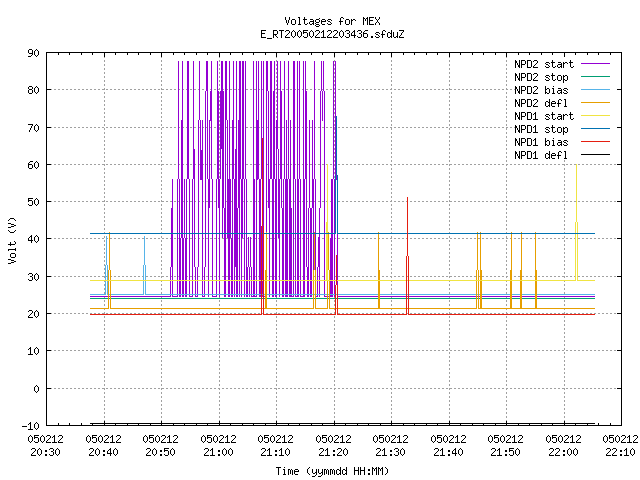The width and height of the screenshot is (640, 480).
Task: Click the orange NPD2 defl legend line
Action: [x=595, y=103]
